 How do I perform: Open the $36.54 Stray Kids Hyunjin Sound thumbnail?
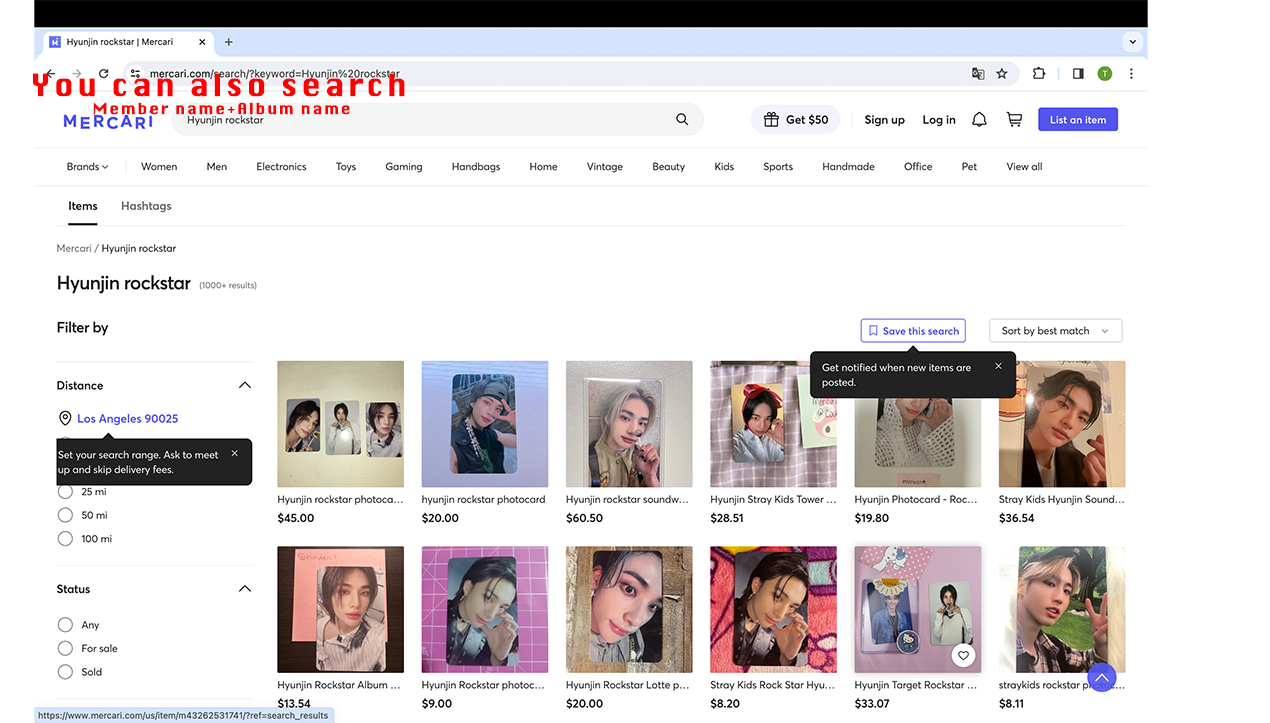(x=1062, y=424)
